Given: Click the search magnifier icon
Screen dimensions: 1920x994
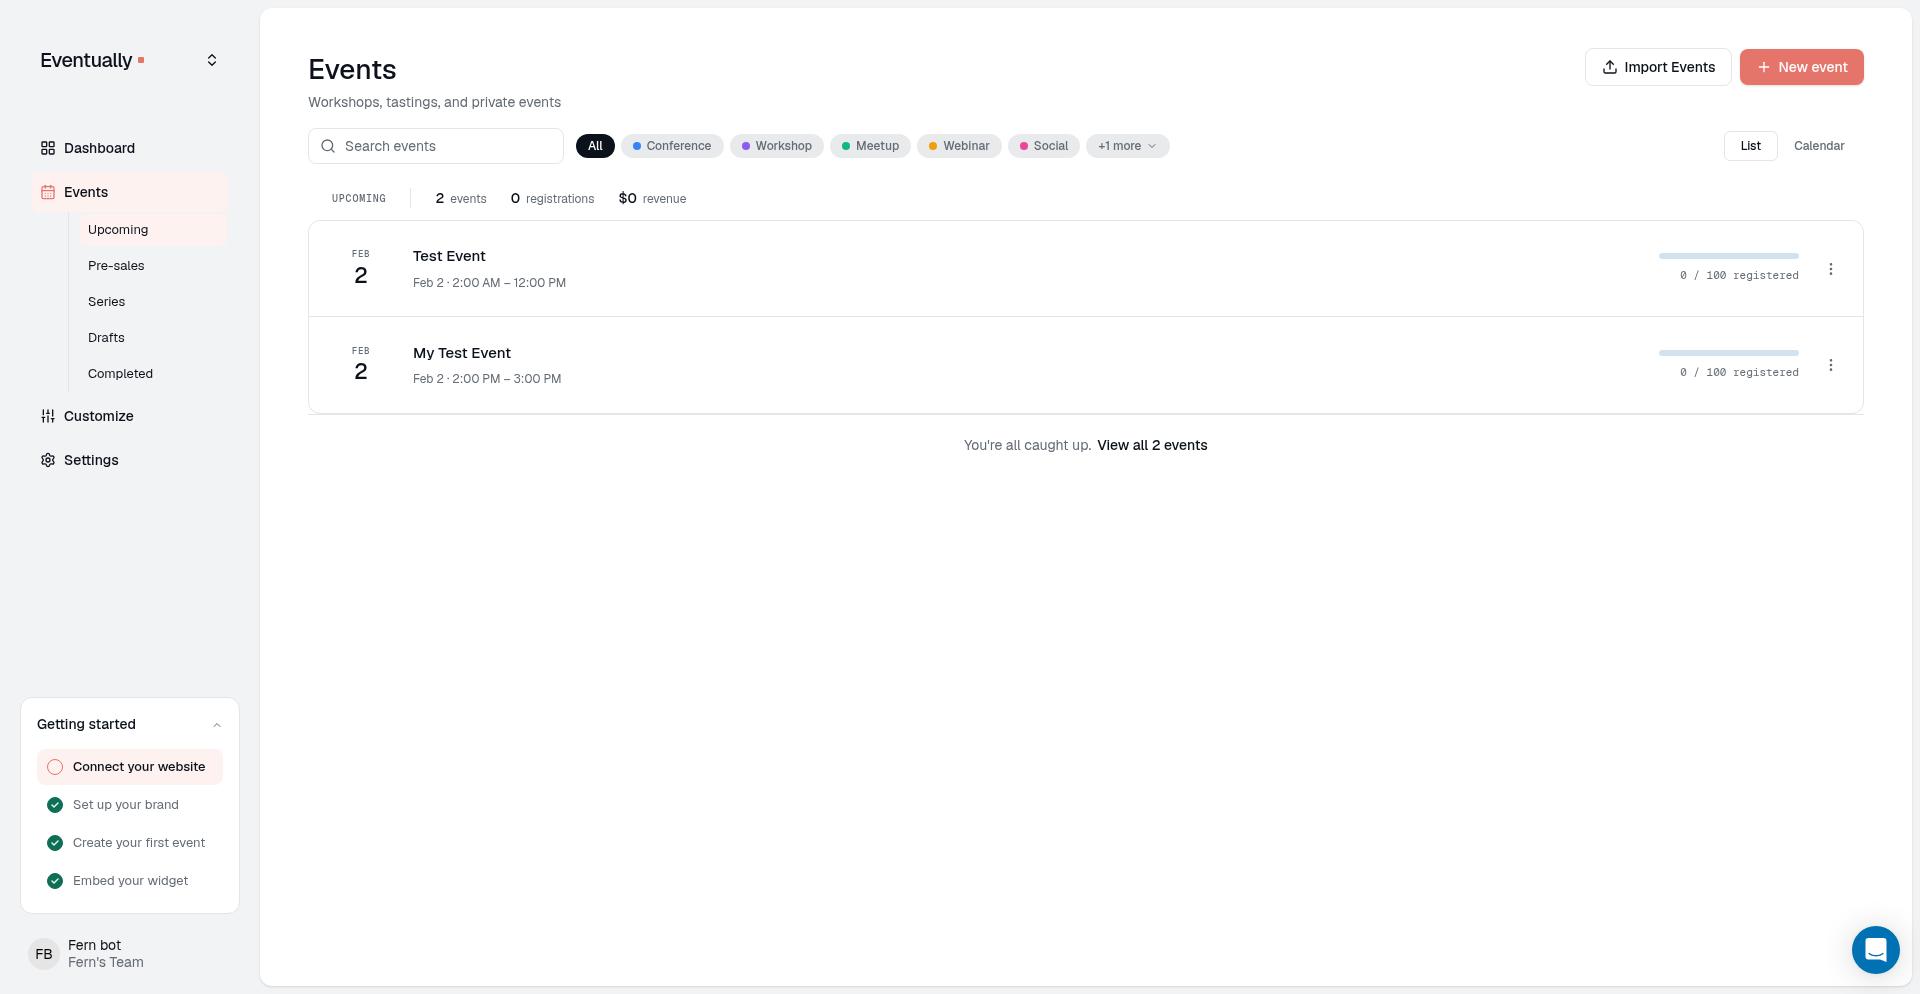Looking at the screenshot, I should (328, 146).
